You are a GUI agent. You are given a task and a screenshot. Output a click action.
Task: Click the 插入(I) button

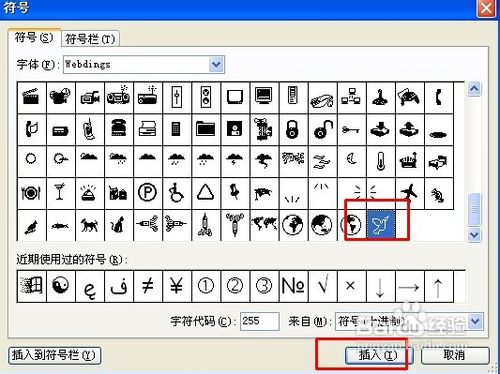point(378,355)
